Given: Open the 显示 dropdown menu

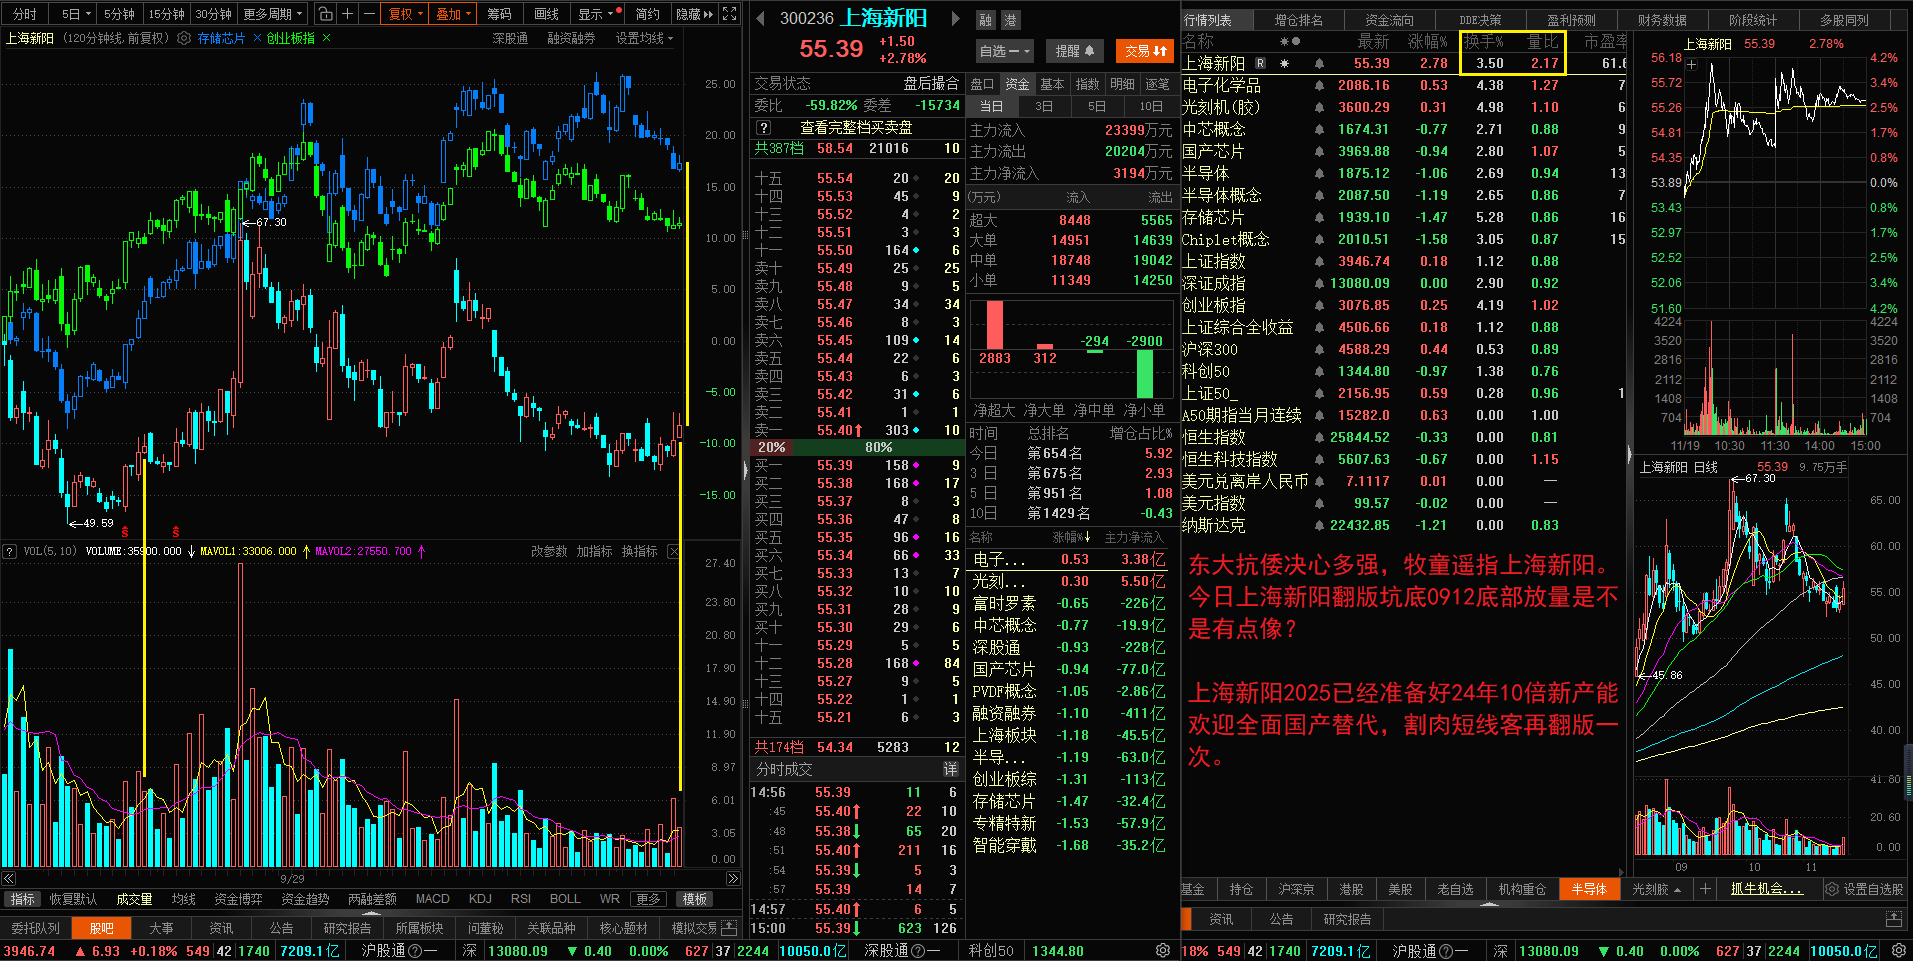Looking at the screenshot, I should [x=600, y=14].
